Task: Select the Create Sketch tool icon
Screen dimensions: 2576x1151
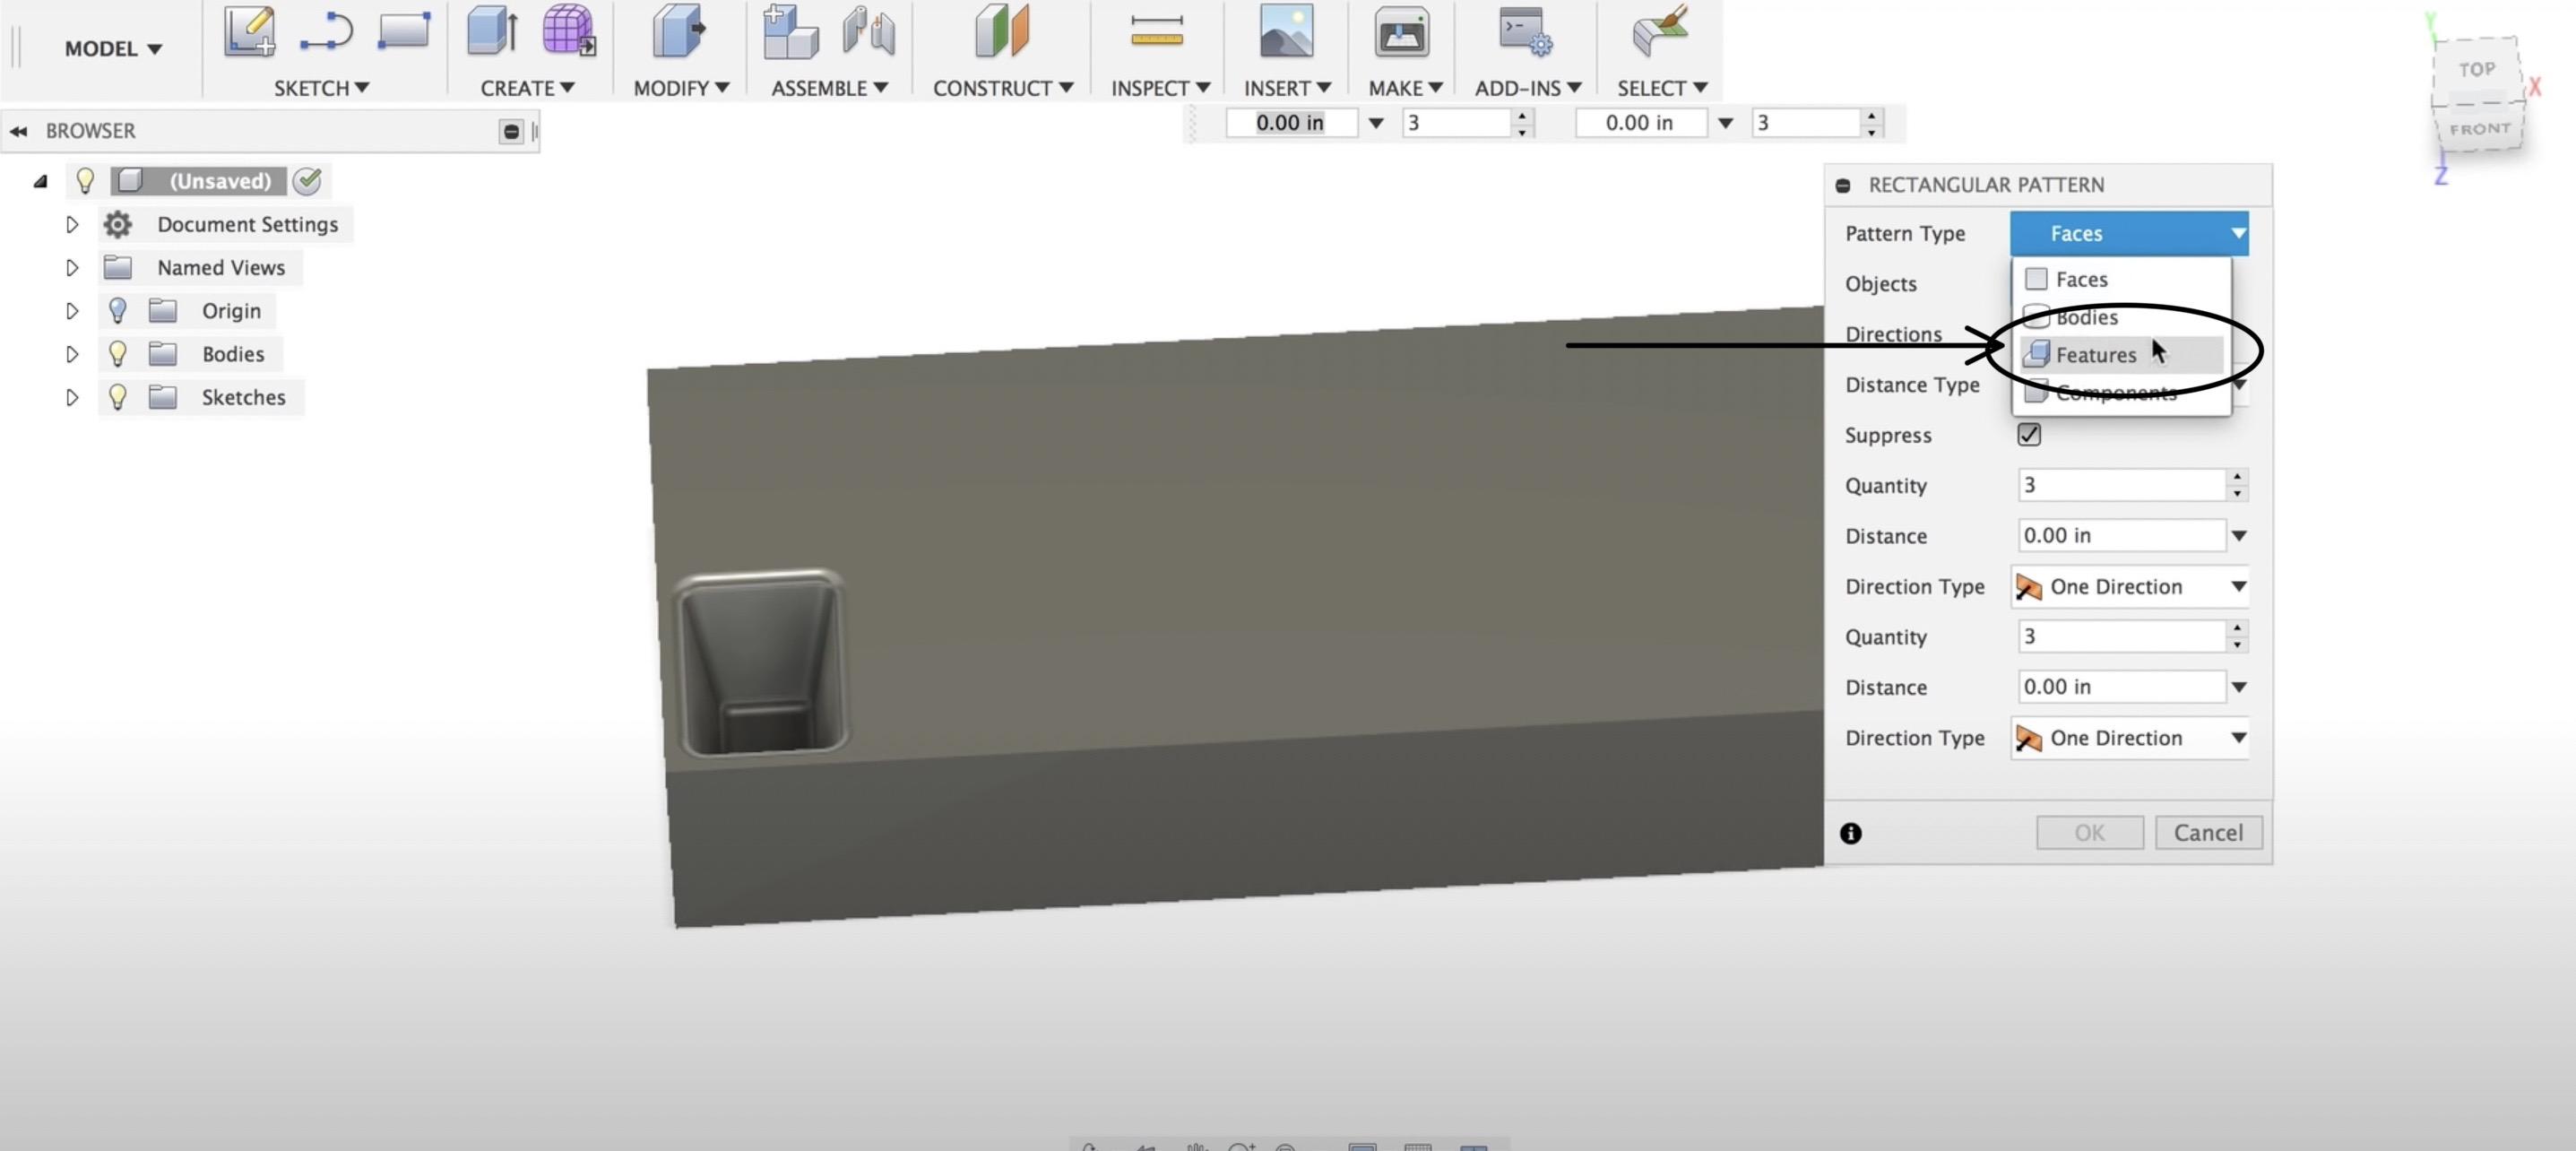Action: (x=249, y=31)
